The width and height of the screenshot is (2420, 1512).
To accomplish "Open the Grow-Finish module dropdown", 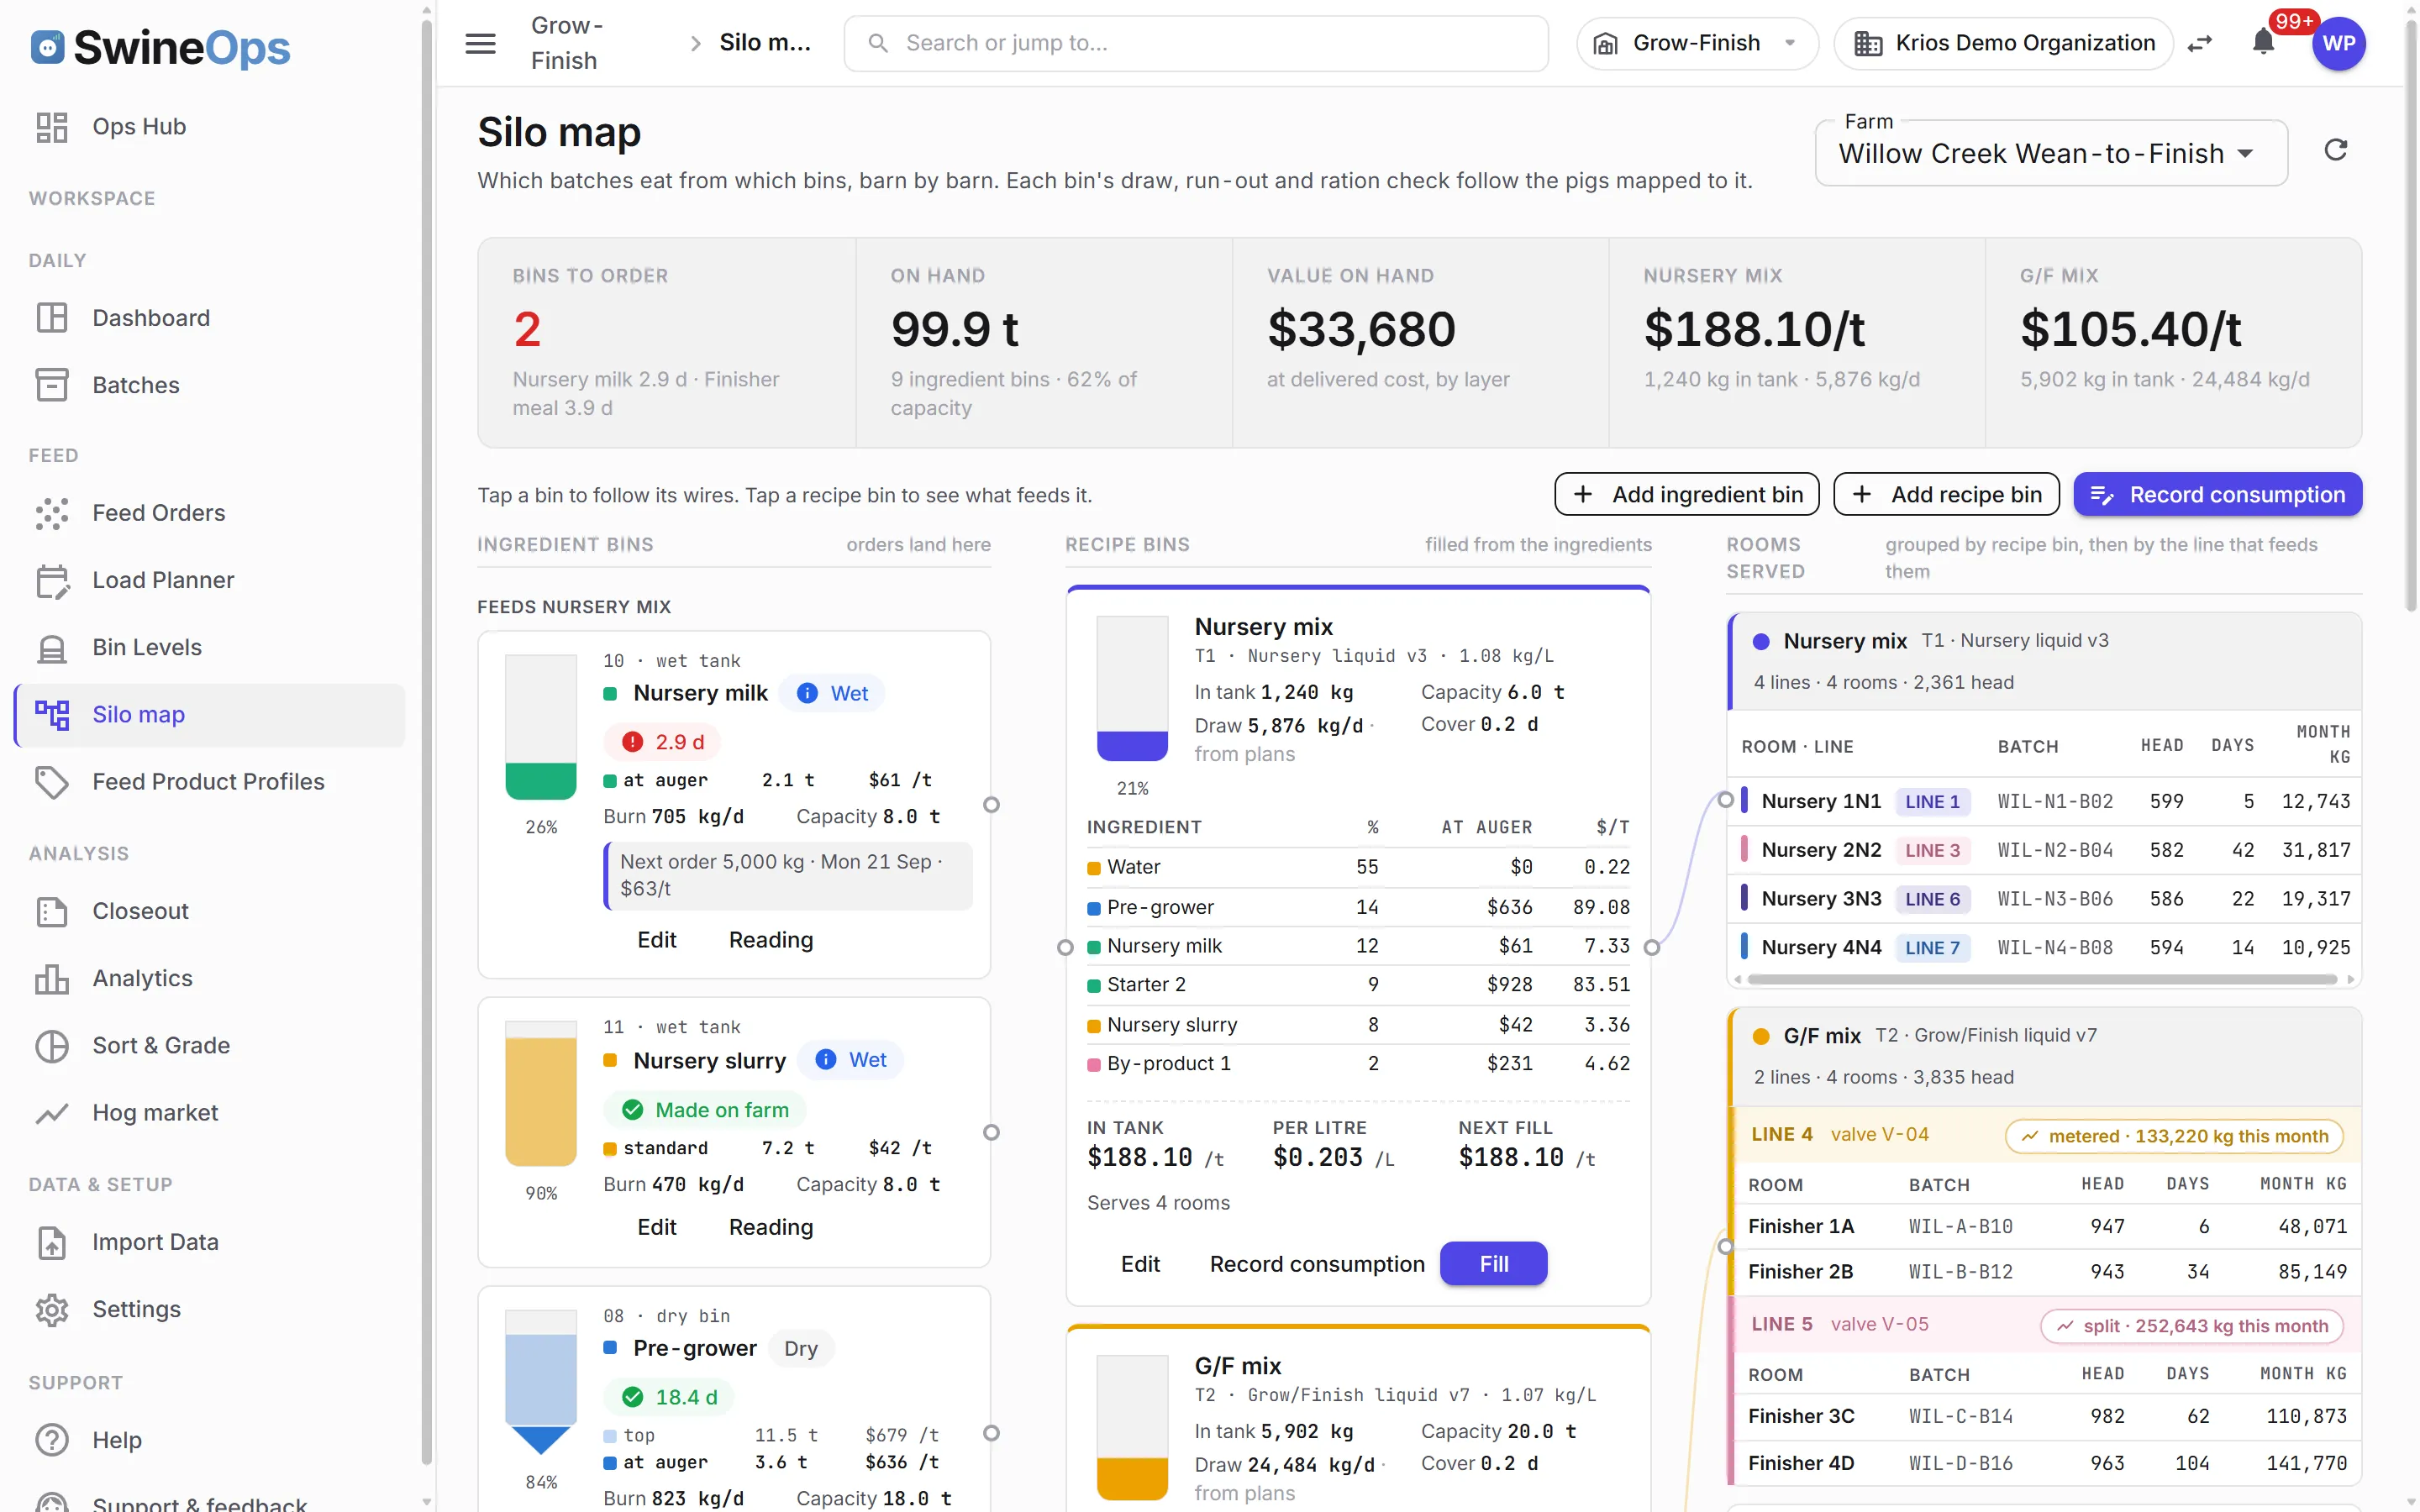I will tap(1697, 43).
